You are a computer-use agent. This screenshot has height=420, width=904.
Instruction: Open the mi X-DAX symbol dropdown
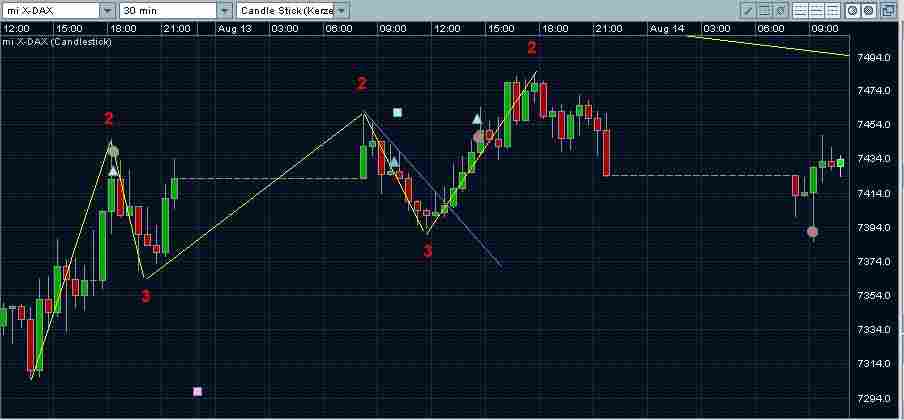click(x=107, y=11)
